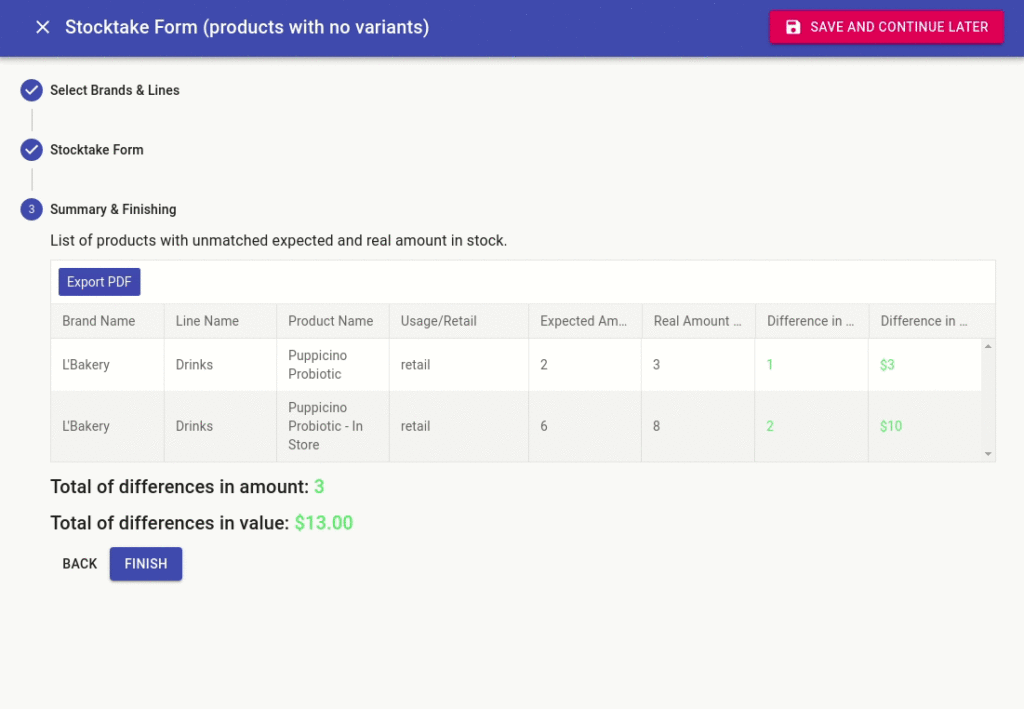
Task: Click real amount 3 in first row
Action: pyautogui.click(x=656, y=364)
